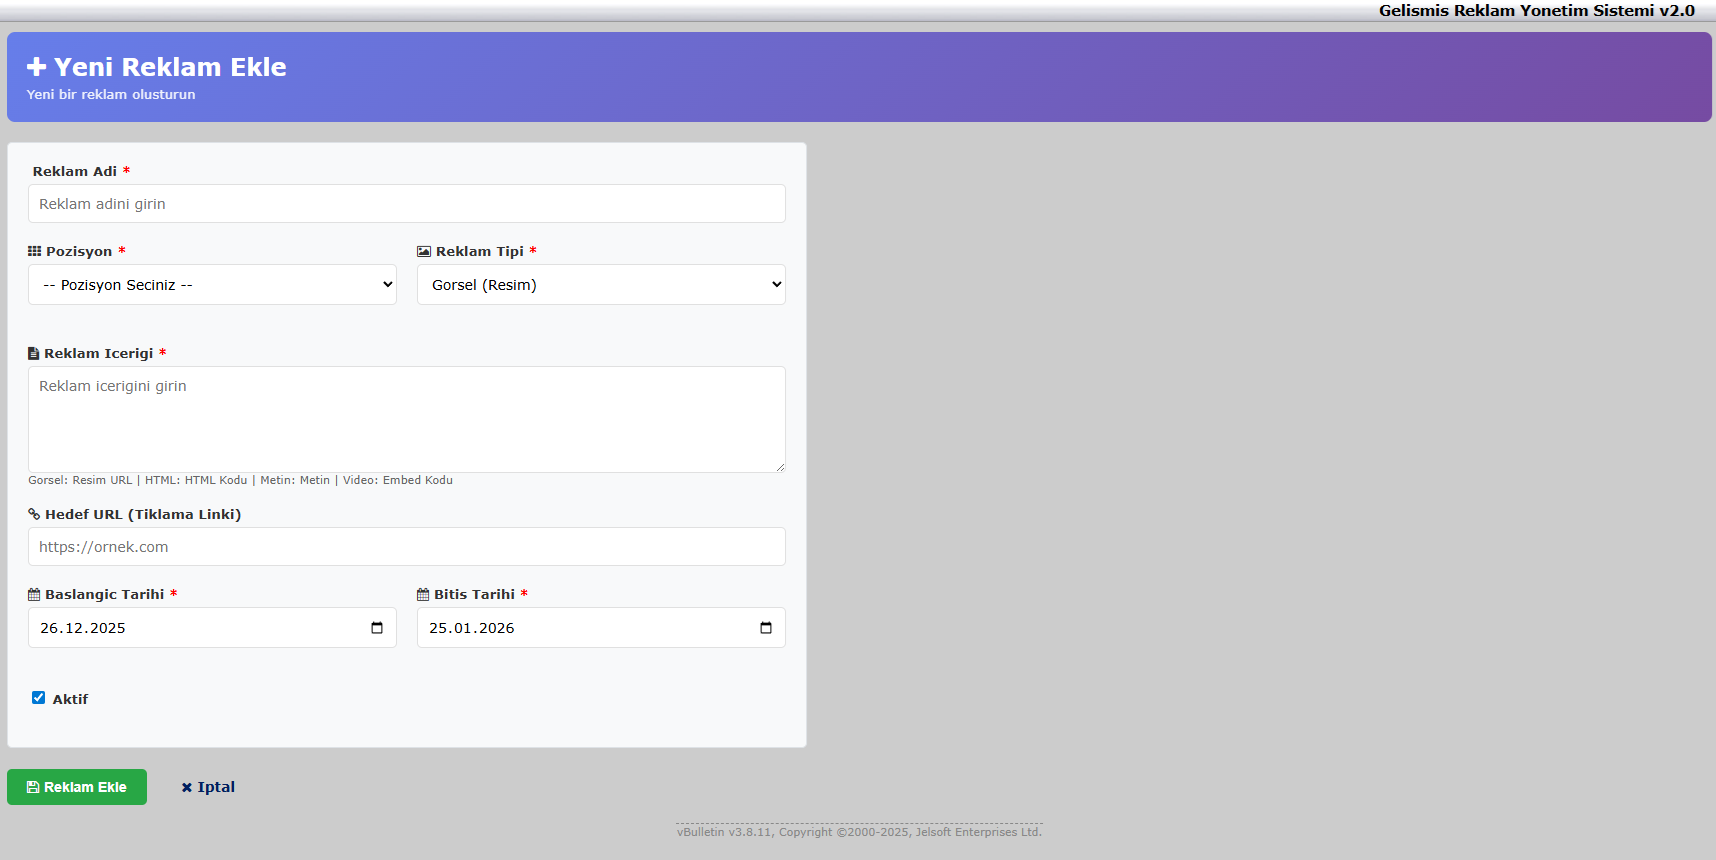Click into the Reklam Icerigi textarea
The height and width of the screenshot is (860, 1716).
pyautogui.click(x=407, y=419)
